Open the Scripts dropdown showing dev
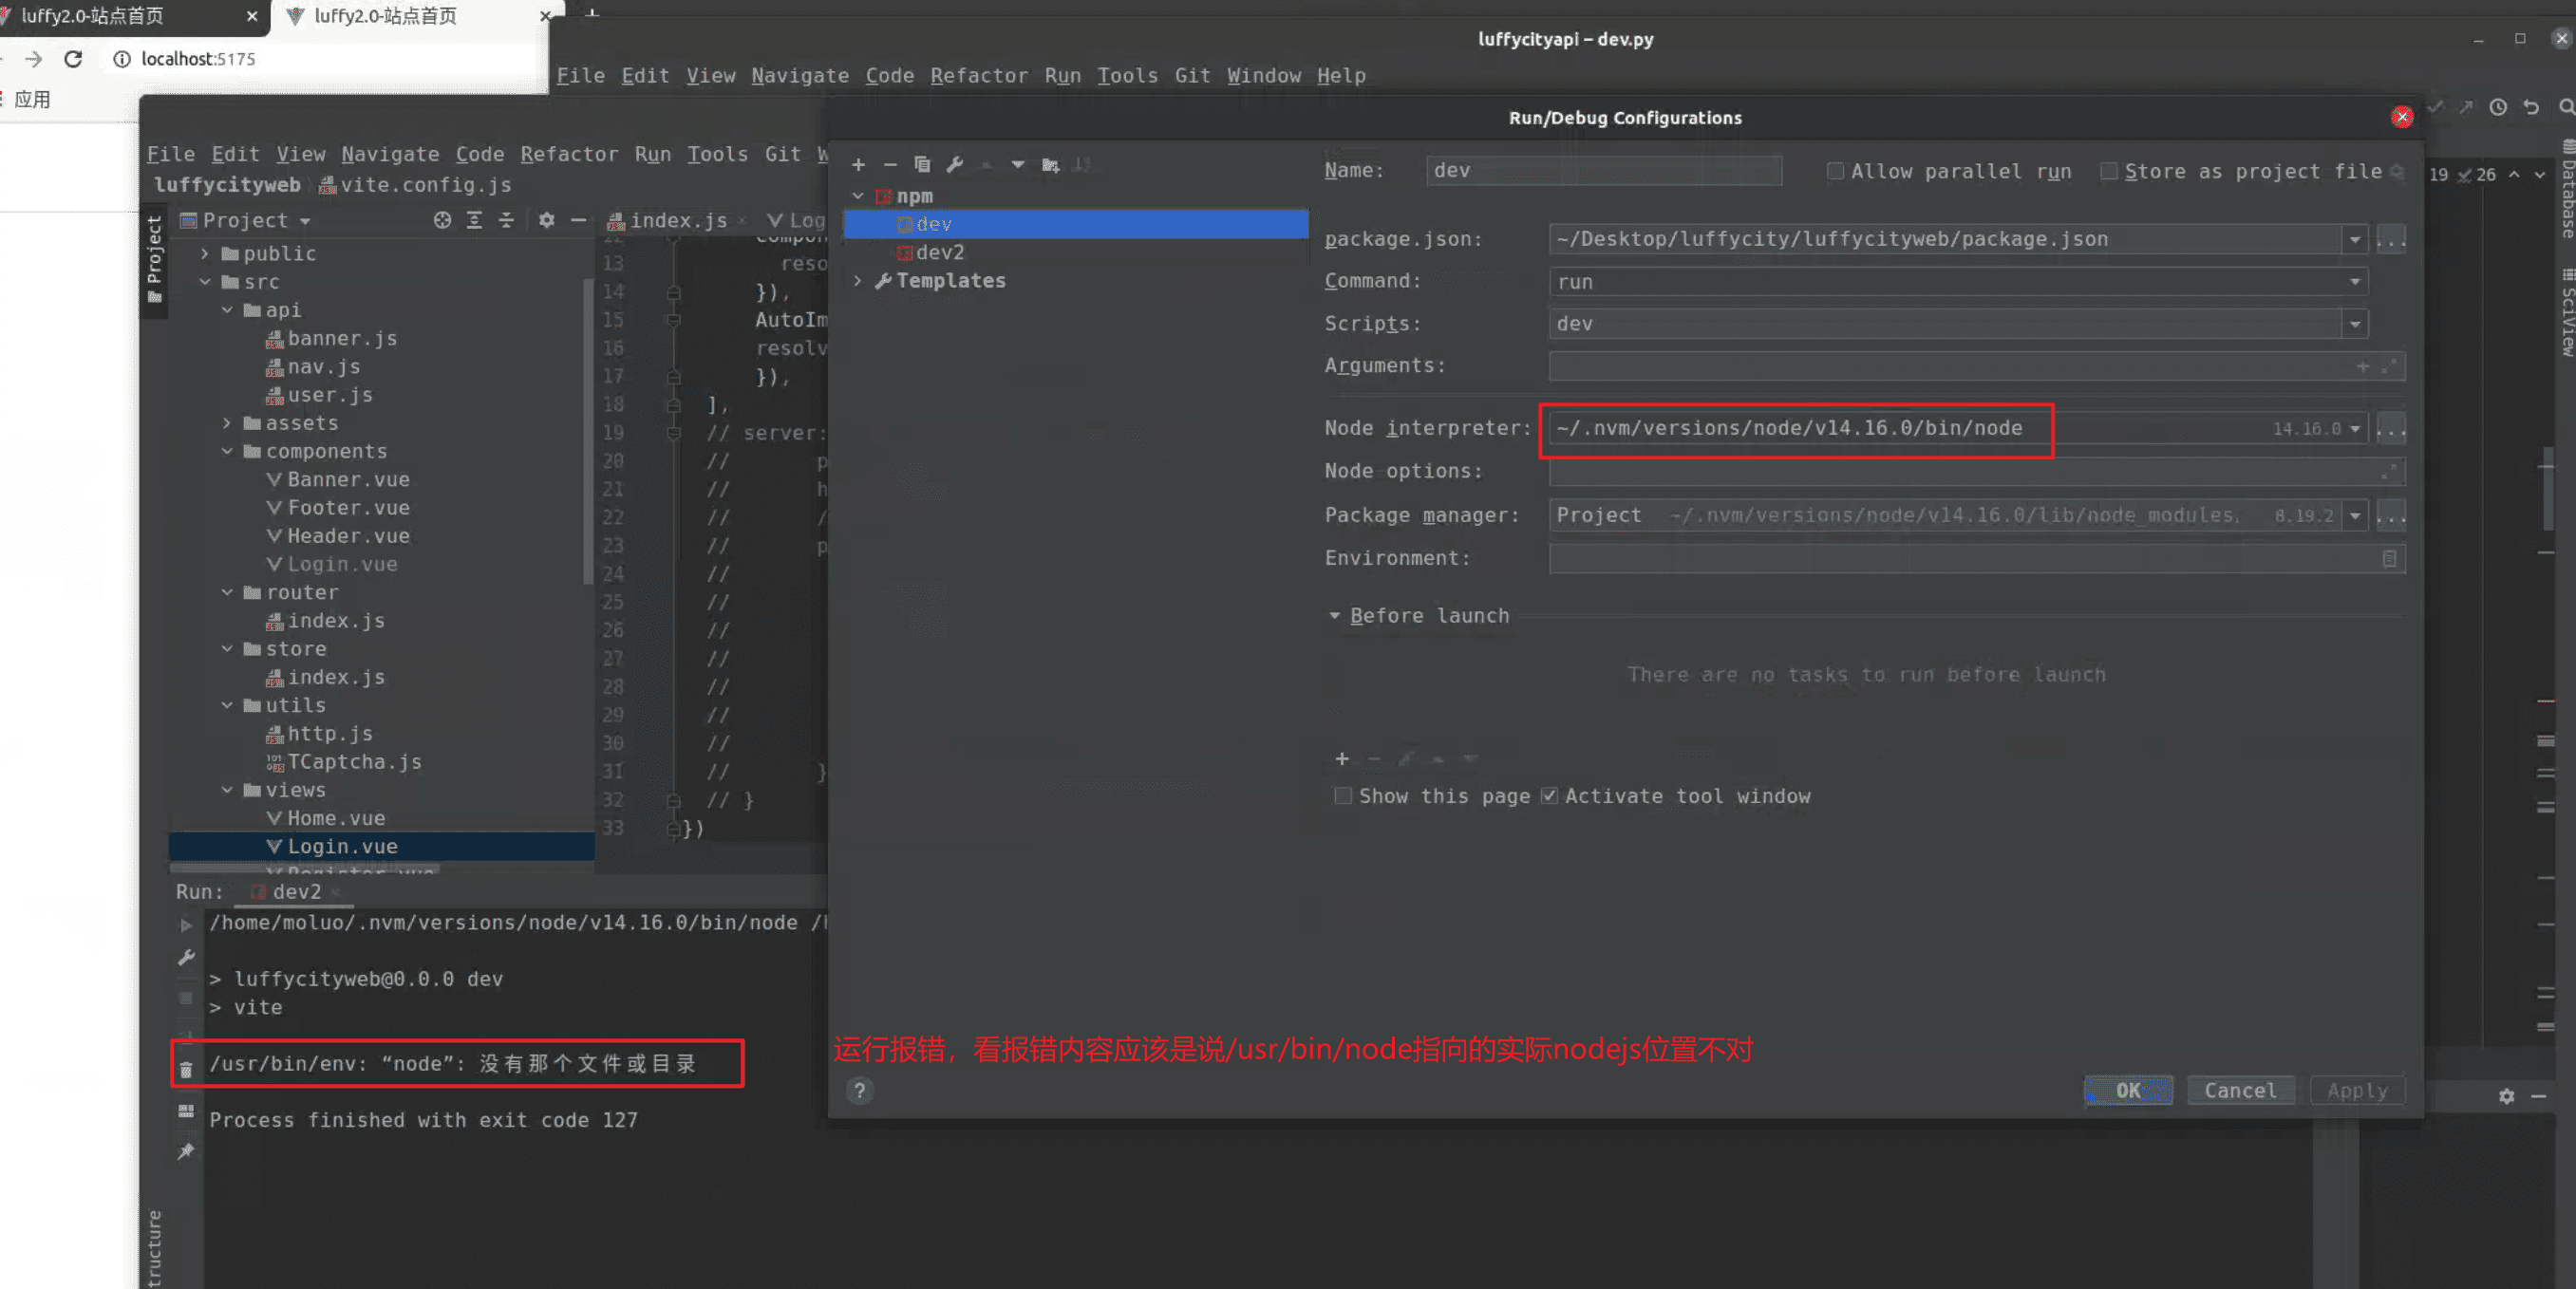The width and height of the screenshot is (2576, 1289). [x=2355, y=324]
